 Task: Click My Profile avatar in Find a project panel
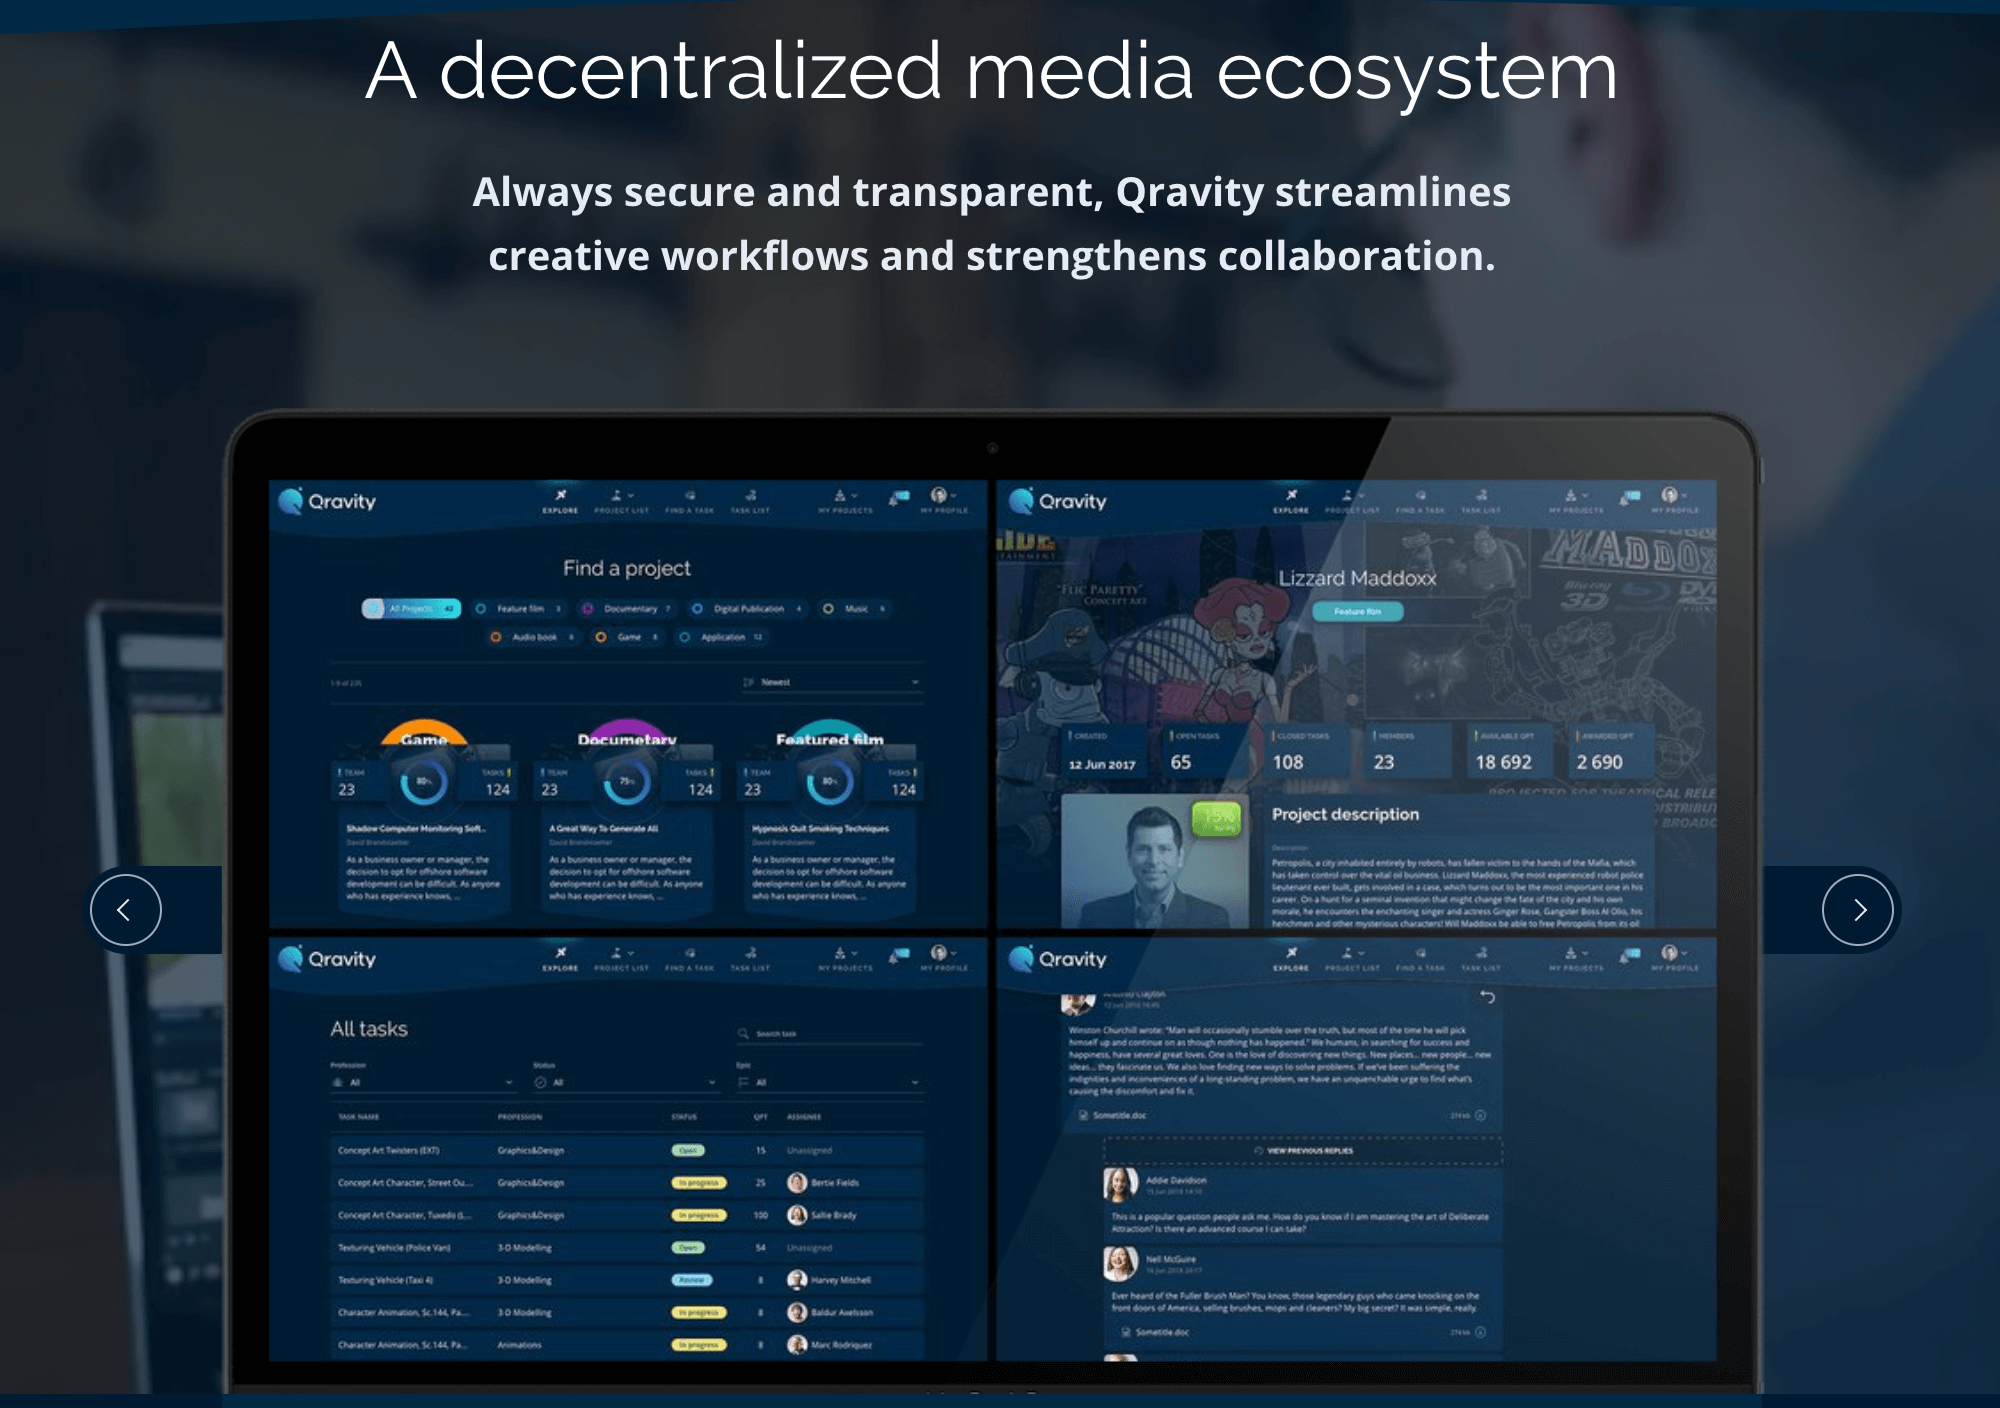(x=938, y=495)
